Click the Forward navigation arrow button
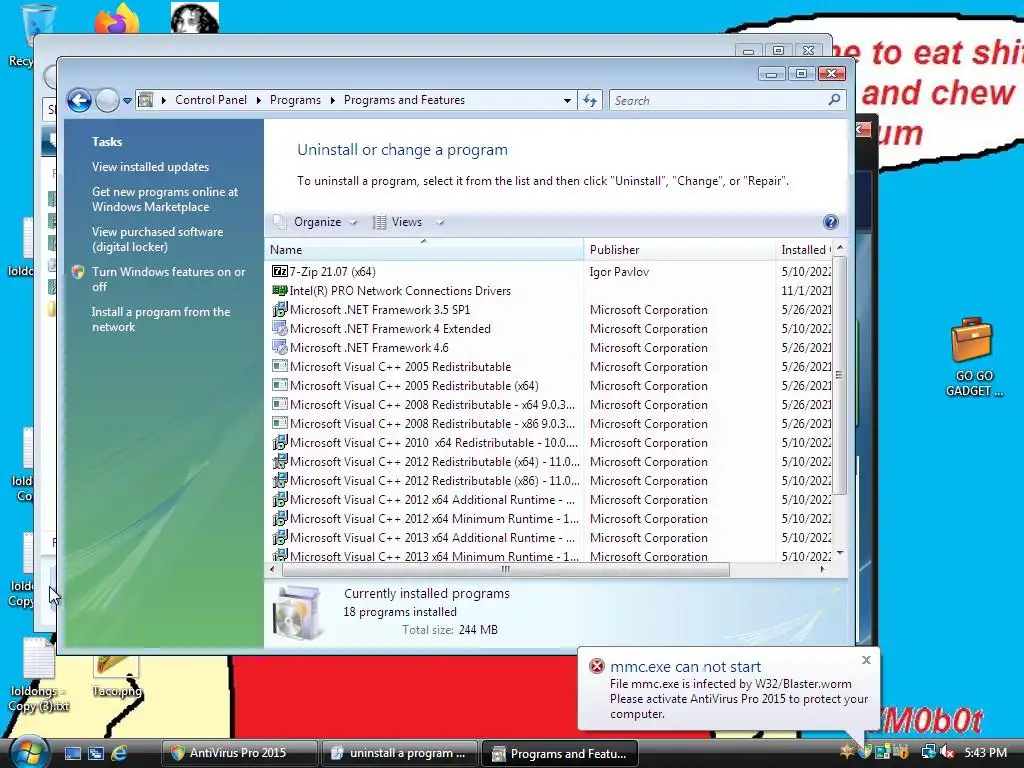Viewport: 1024px width, 768px height. pos(107,101)
